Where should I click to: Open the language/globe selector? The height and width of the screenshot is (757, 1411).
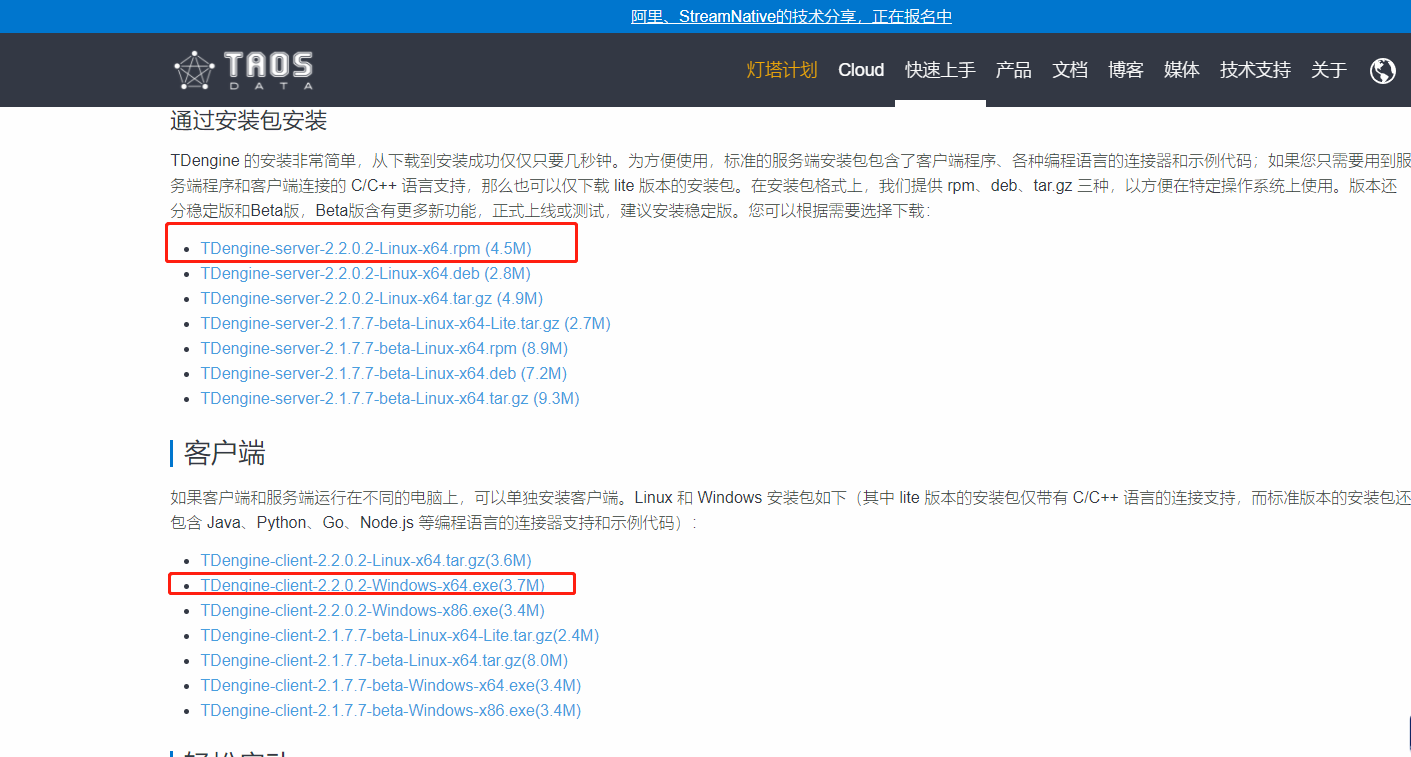click(x=1383, y=70)
